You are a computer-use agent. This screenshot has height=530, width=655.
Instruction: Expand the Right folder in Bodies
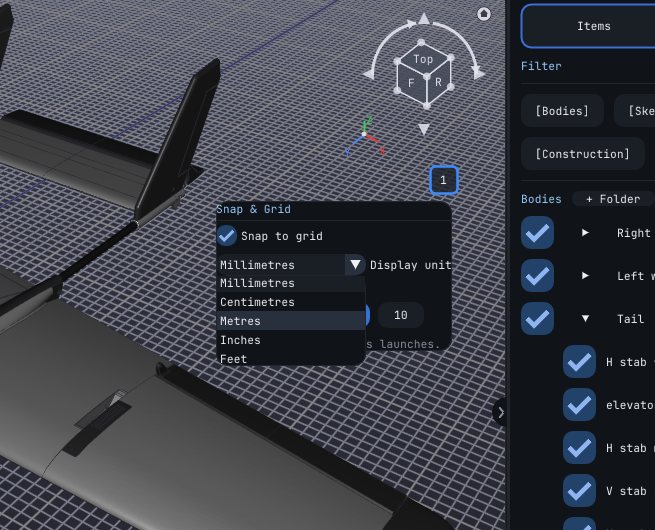tap(585, 233)
